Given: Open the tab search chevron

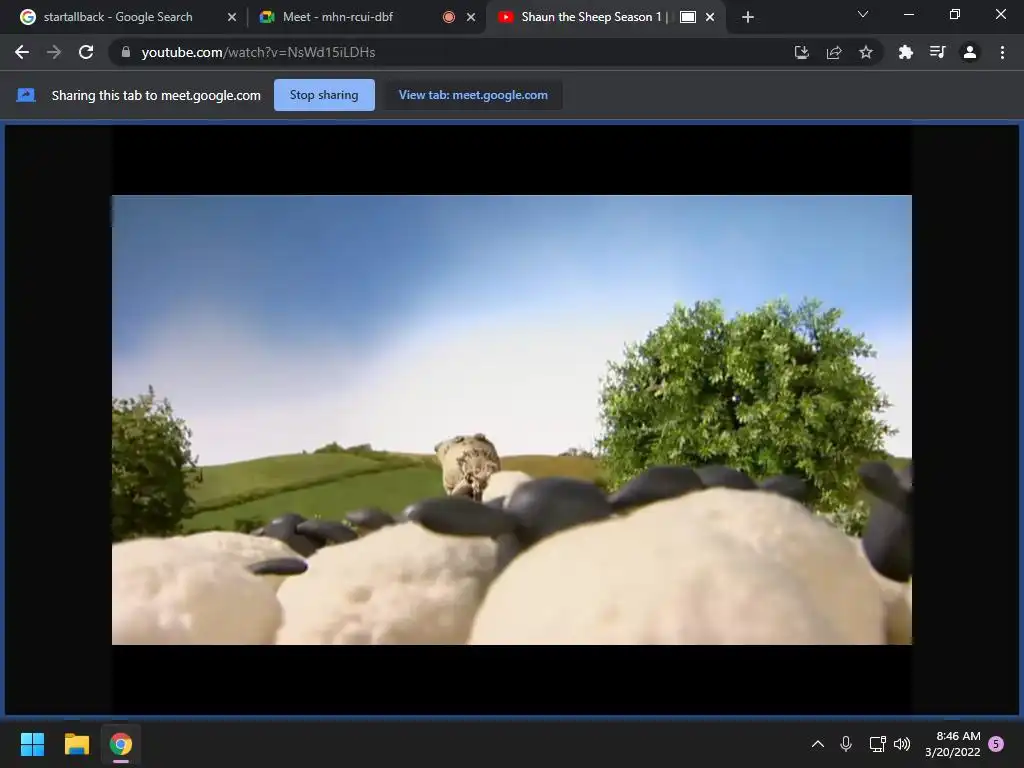Looking at the screenshot, I should coord(863,14).
